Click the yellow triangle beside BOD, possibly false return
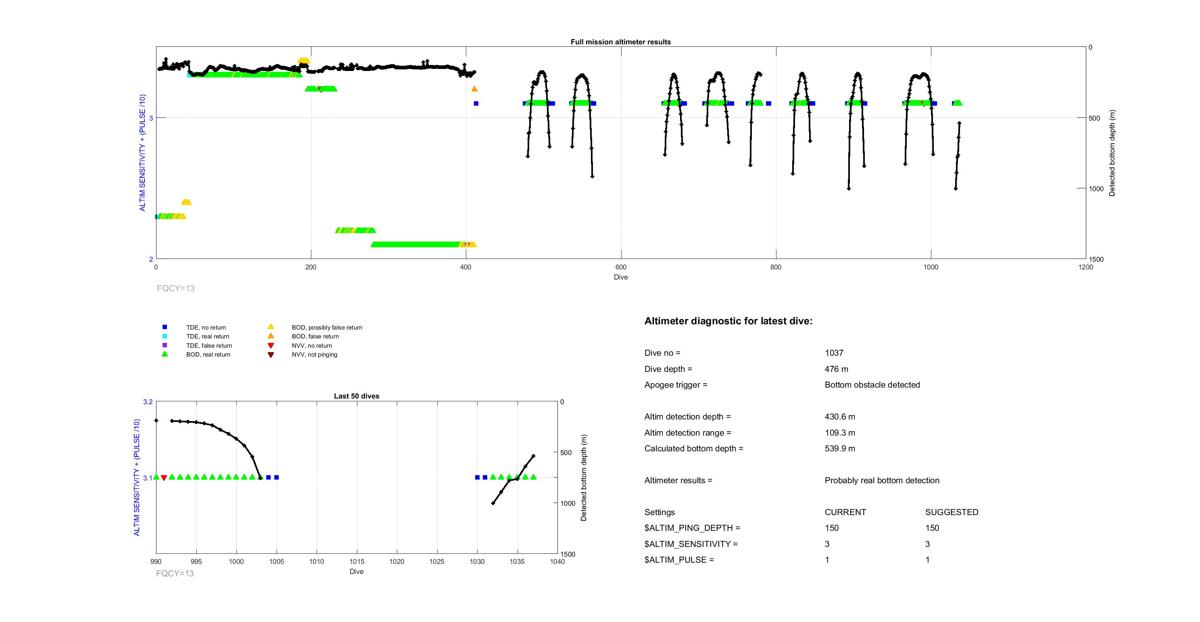1200x622 pixels. (270, 327)
